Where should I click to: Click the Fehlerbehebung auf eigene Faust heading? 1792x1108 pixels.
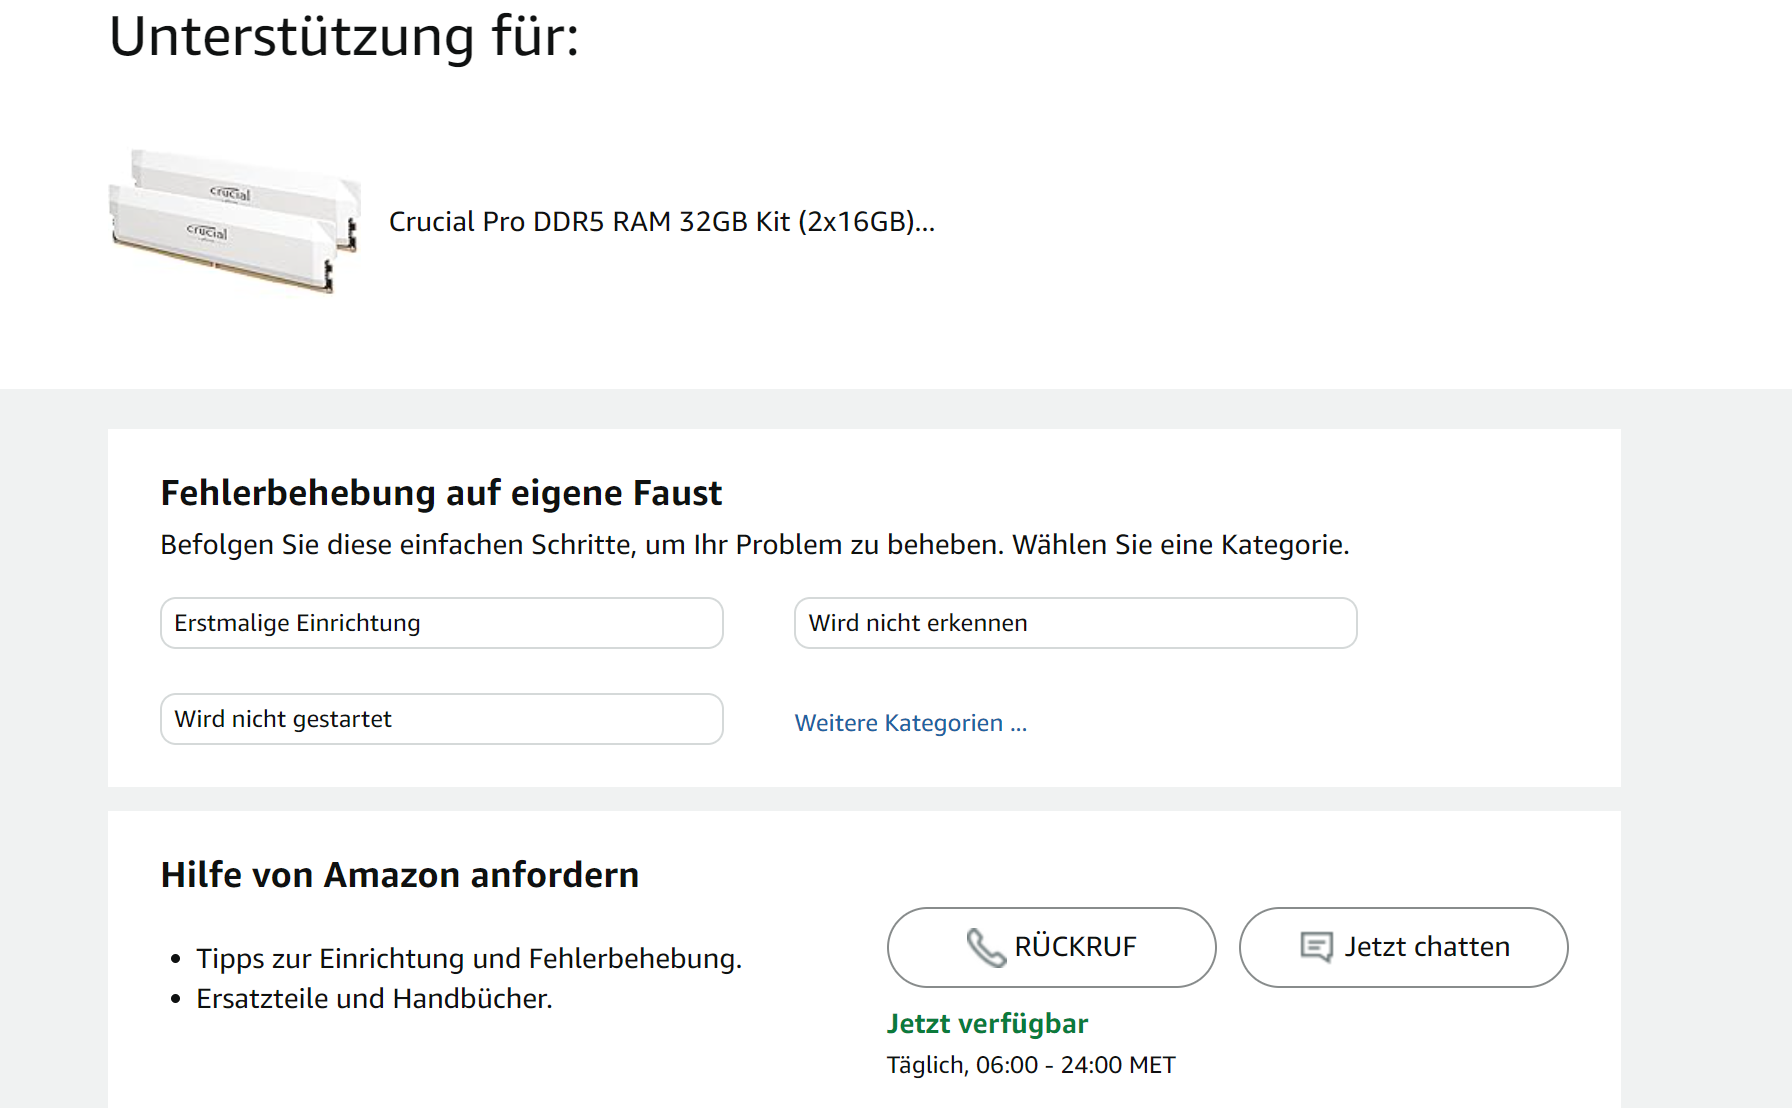click(x=441, y=493)
